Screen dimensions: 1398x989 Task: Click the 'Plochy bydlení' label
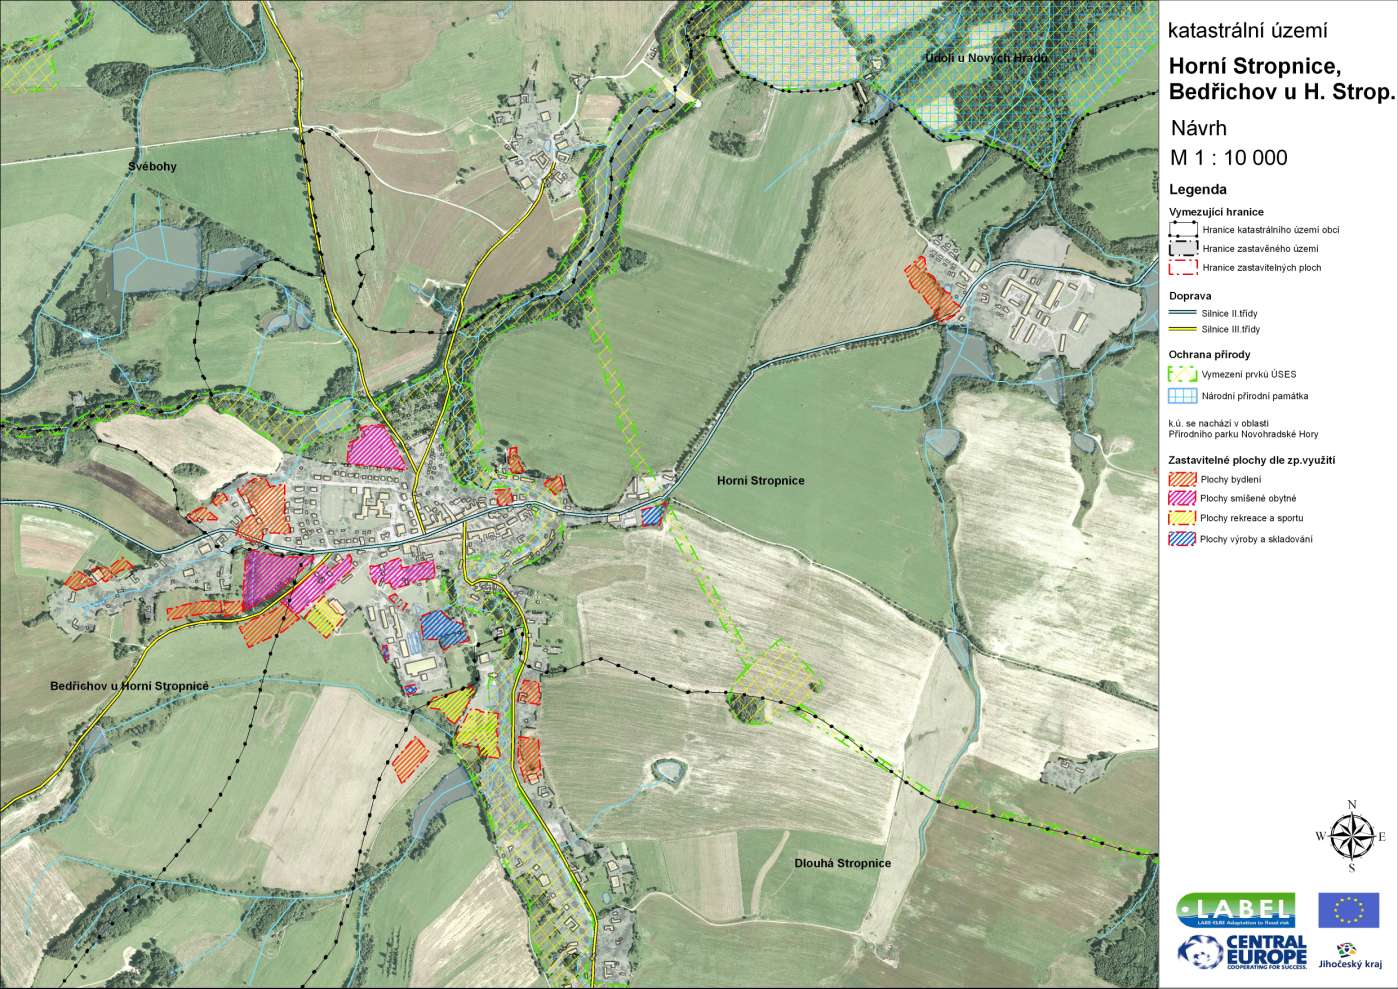click(1231, 481)
